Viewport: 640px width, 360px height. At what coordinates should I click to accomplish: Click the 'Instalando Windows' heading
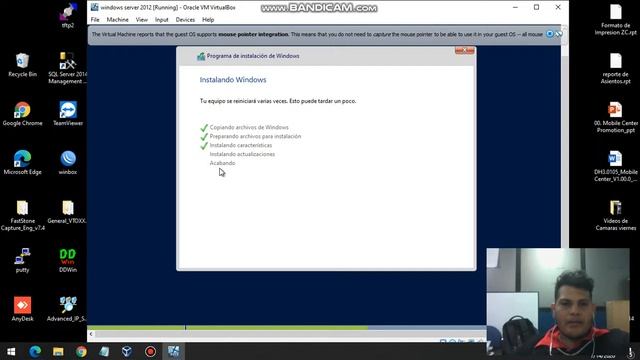pos(233,80)
